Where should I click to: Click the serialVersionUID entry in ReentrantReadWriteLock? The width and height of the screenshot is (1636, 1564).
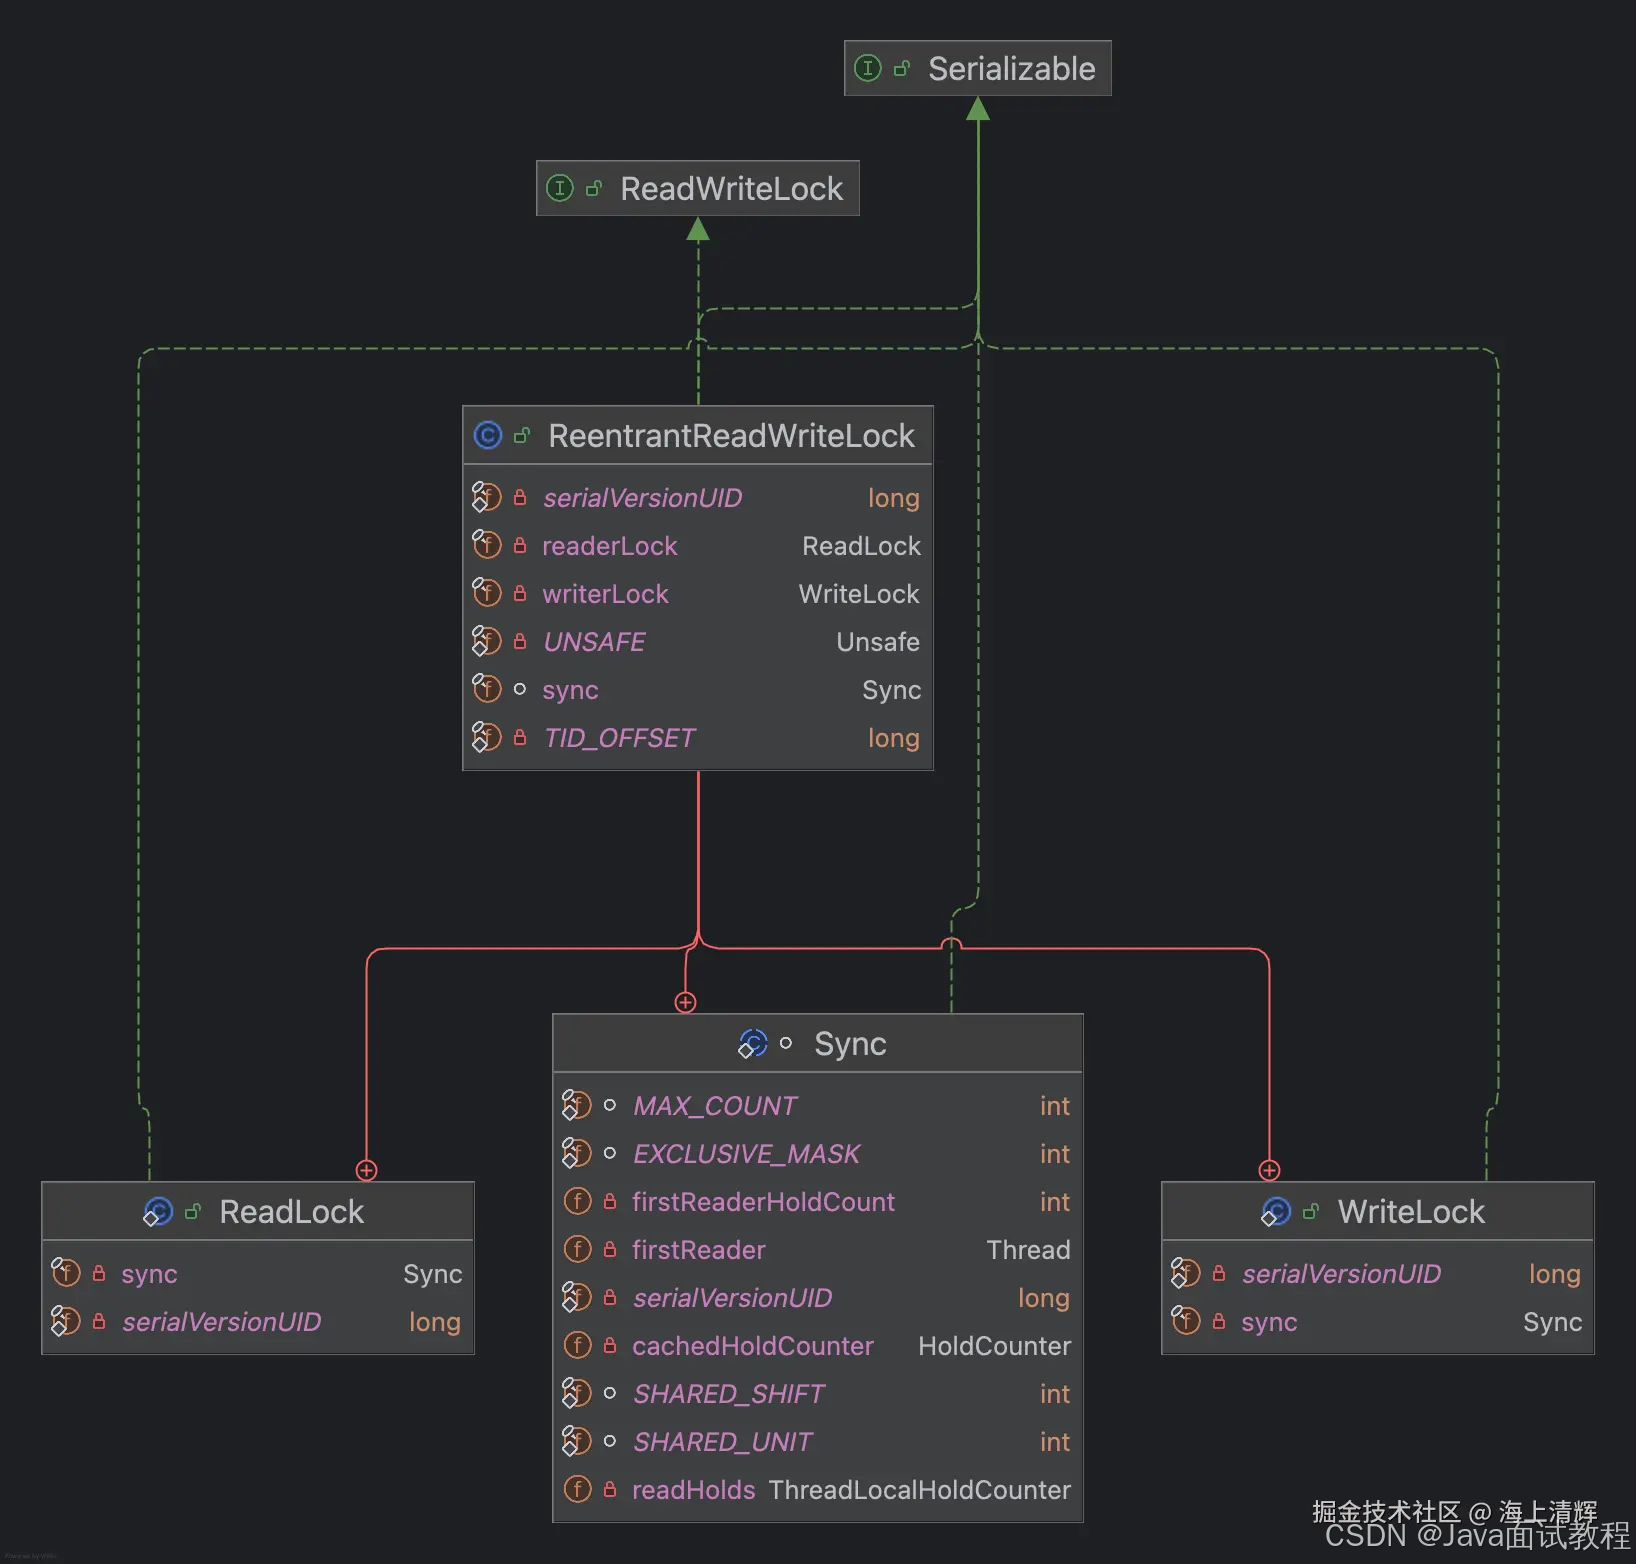pyautogui.click(x=642, y=497)
